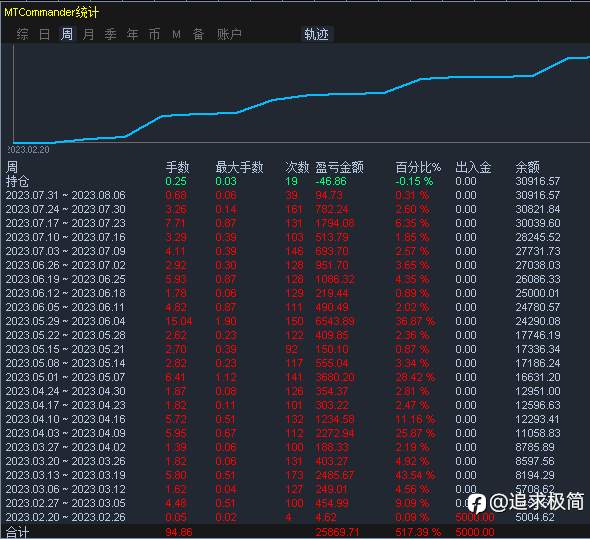Click the balance value 30916.57 in 持仓 row
Screen dimensions: 590x539
[538, 181]
